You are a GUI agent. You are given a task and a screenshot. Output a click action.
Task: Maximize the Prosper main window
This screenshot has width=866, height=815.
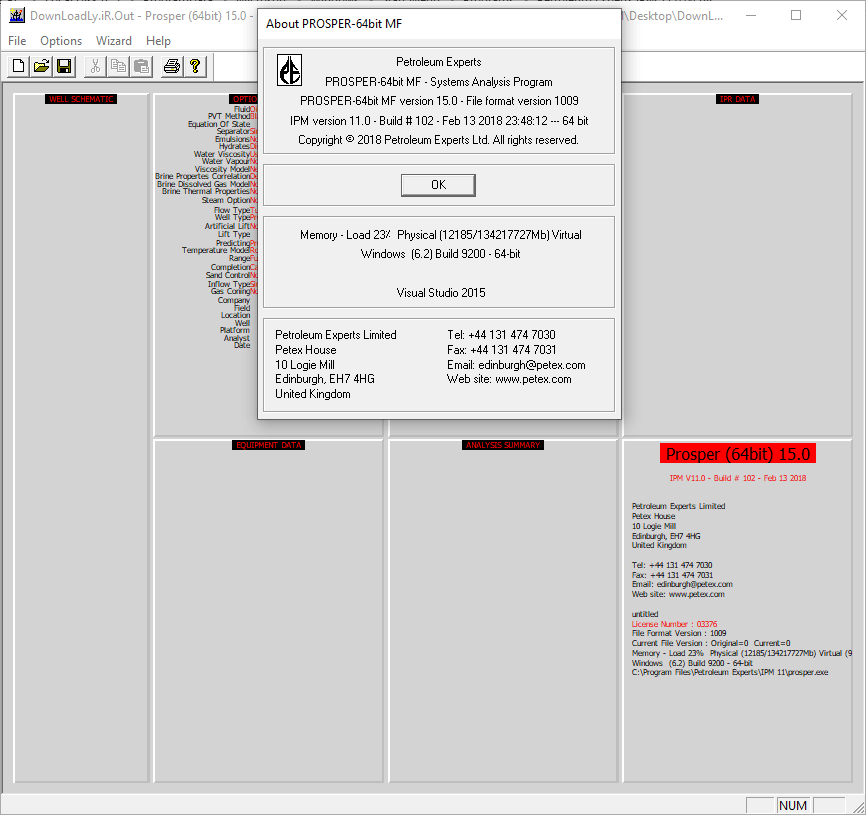(x=796, y=15)
